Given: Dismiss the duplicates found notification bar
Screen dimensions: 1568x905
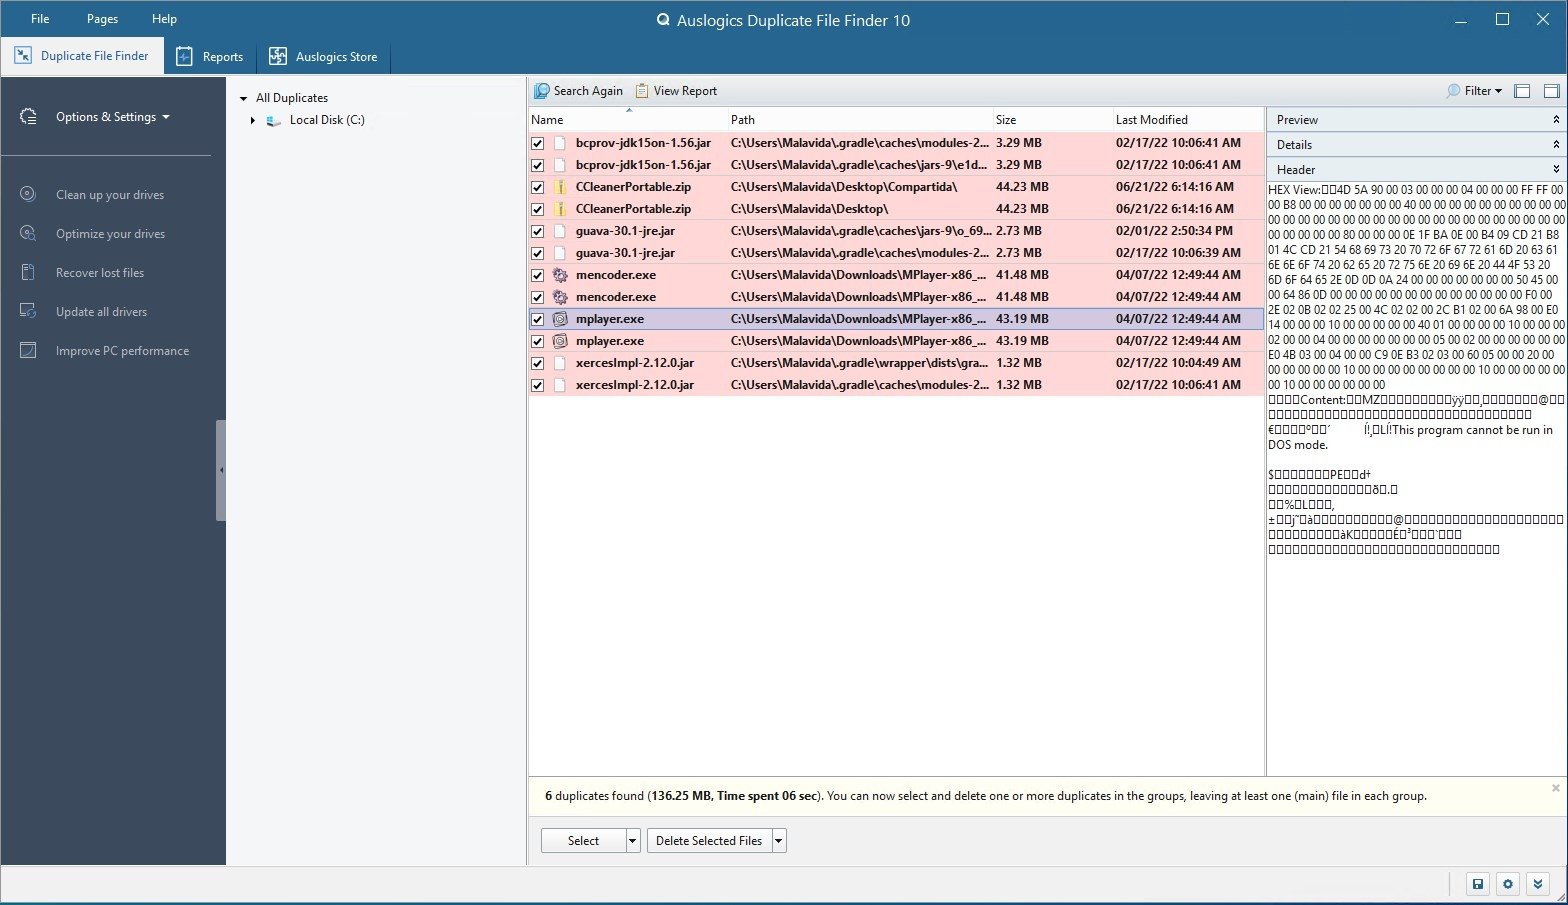Looking at the screenshot, I should [x=1555, y=788].
